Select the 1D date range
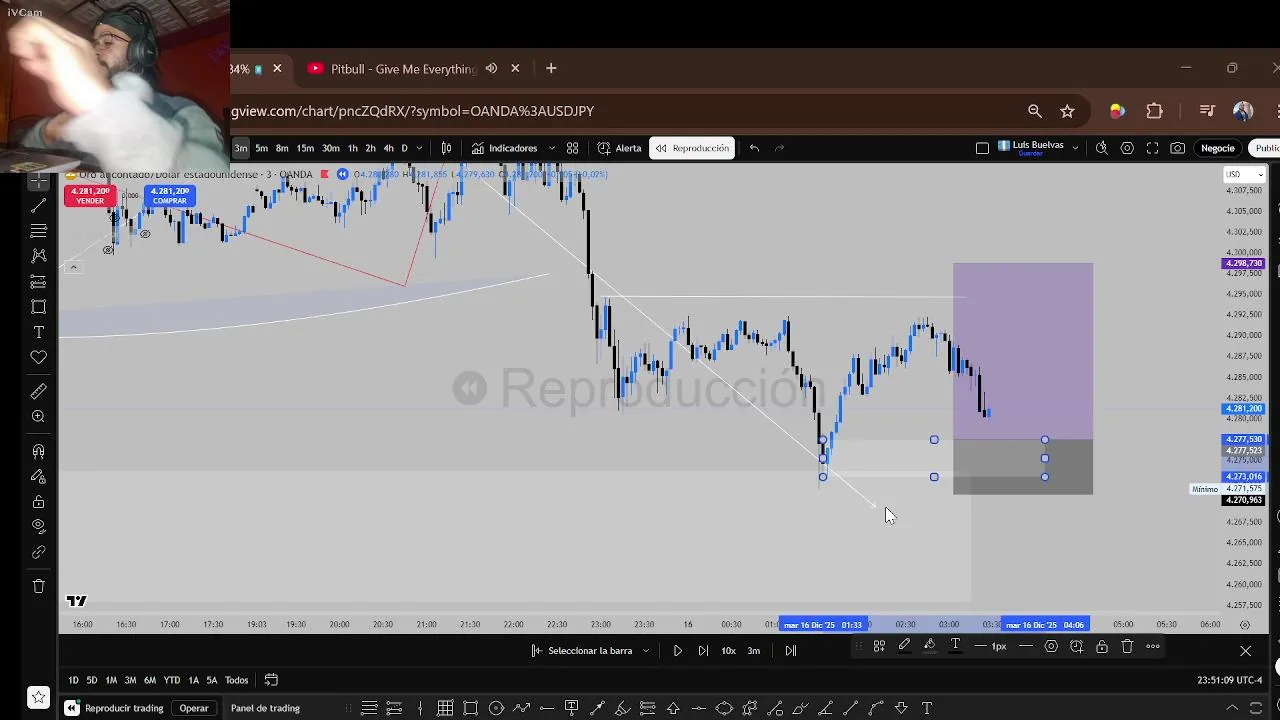The height and width of the screenshot is (720, 1280). click(x=73, y=680)
